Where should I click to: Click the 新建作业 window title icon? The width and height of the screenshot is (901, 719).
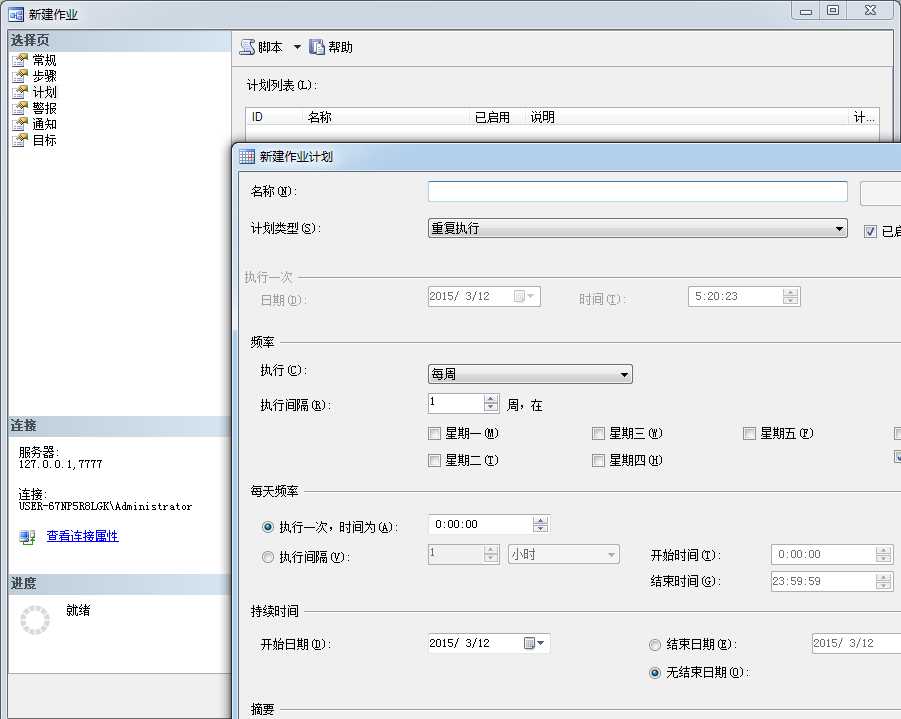click(16, 14)
